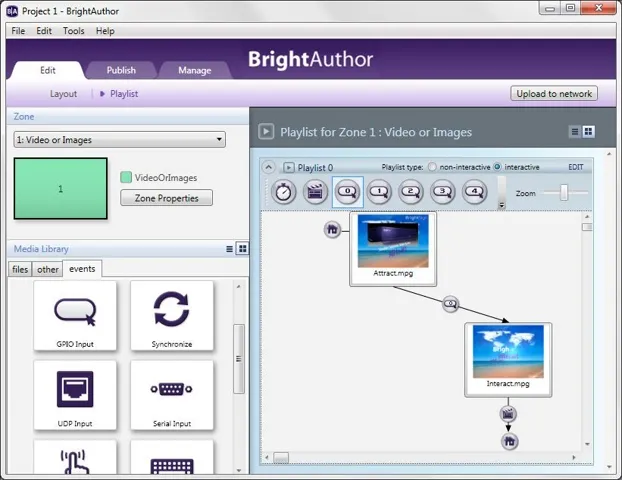This screenshot has height=480, width=622.
Task: Open the File menu
Action: point(18,31)
